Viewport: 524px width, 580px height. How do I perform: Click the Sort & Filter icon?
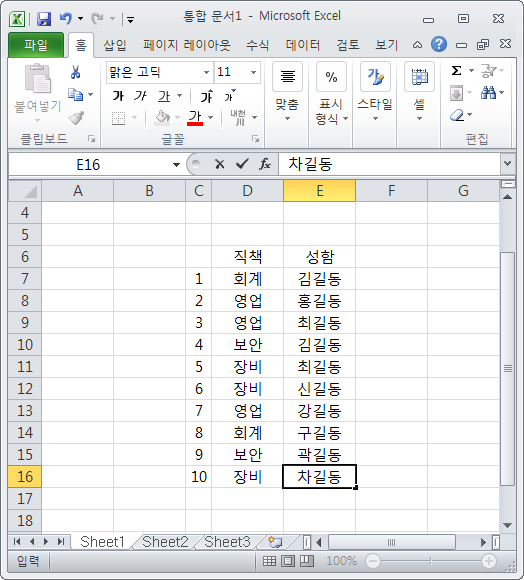[x=488, y=70]
